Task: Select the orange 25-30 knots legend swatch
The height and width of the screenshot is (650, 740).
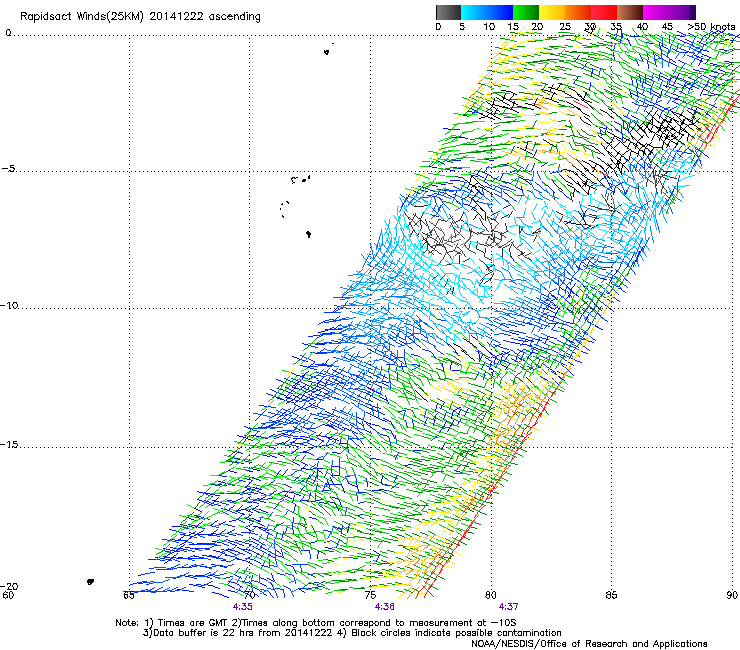Action: (578, 12)
